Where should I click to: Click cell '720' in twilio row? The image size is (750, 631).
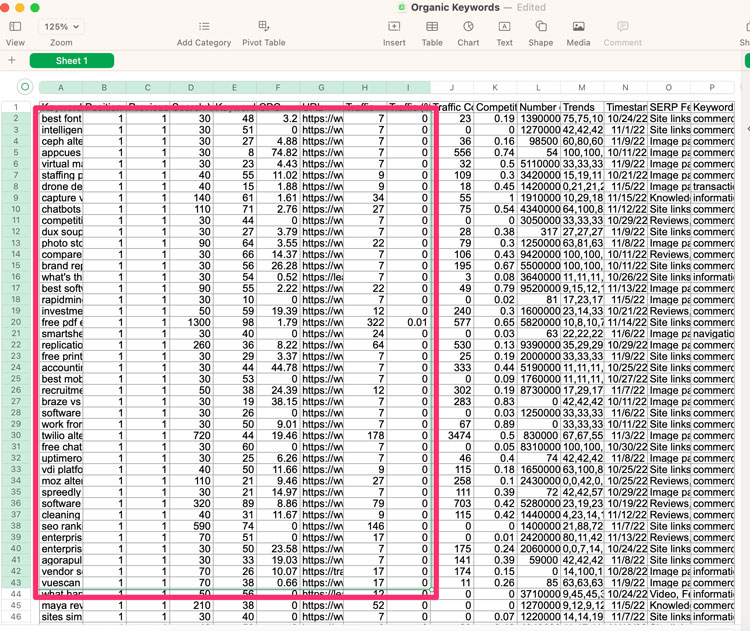(191, 435)
